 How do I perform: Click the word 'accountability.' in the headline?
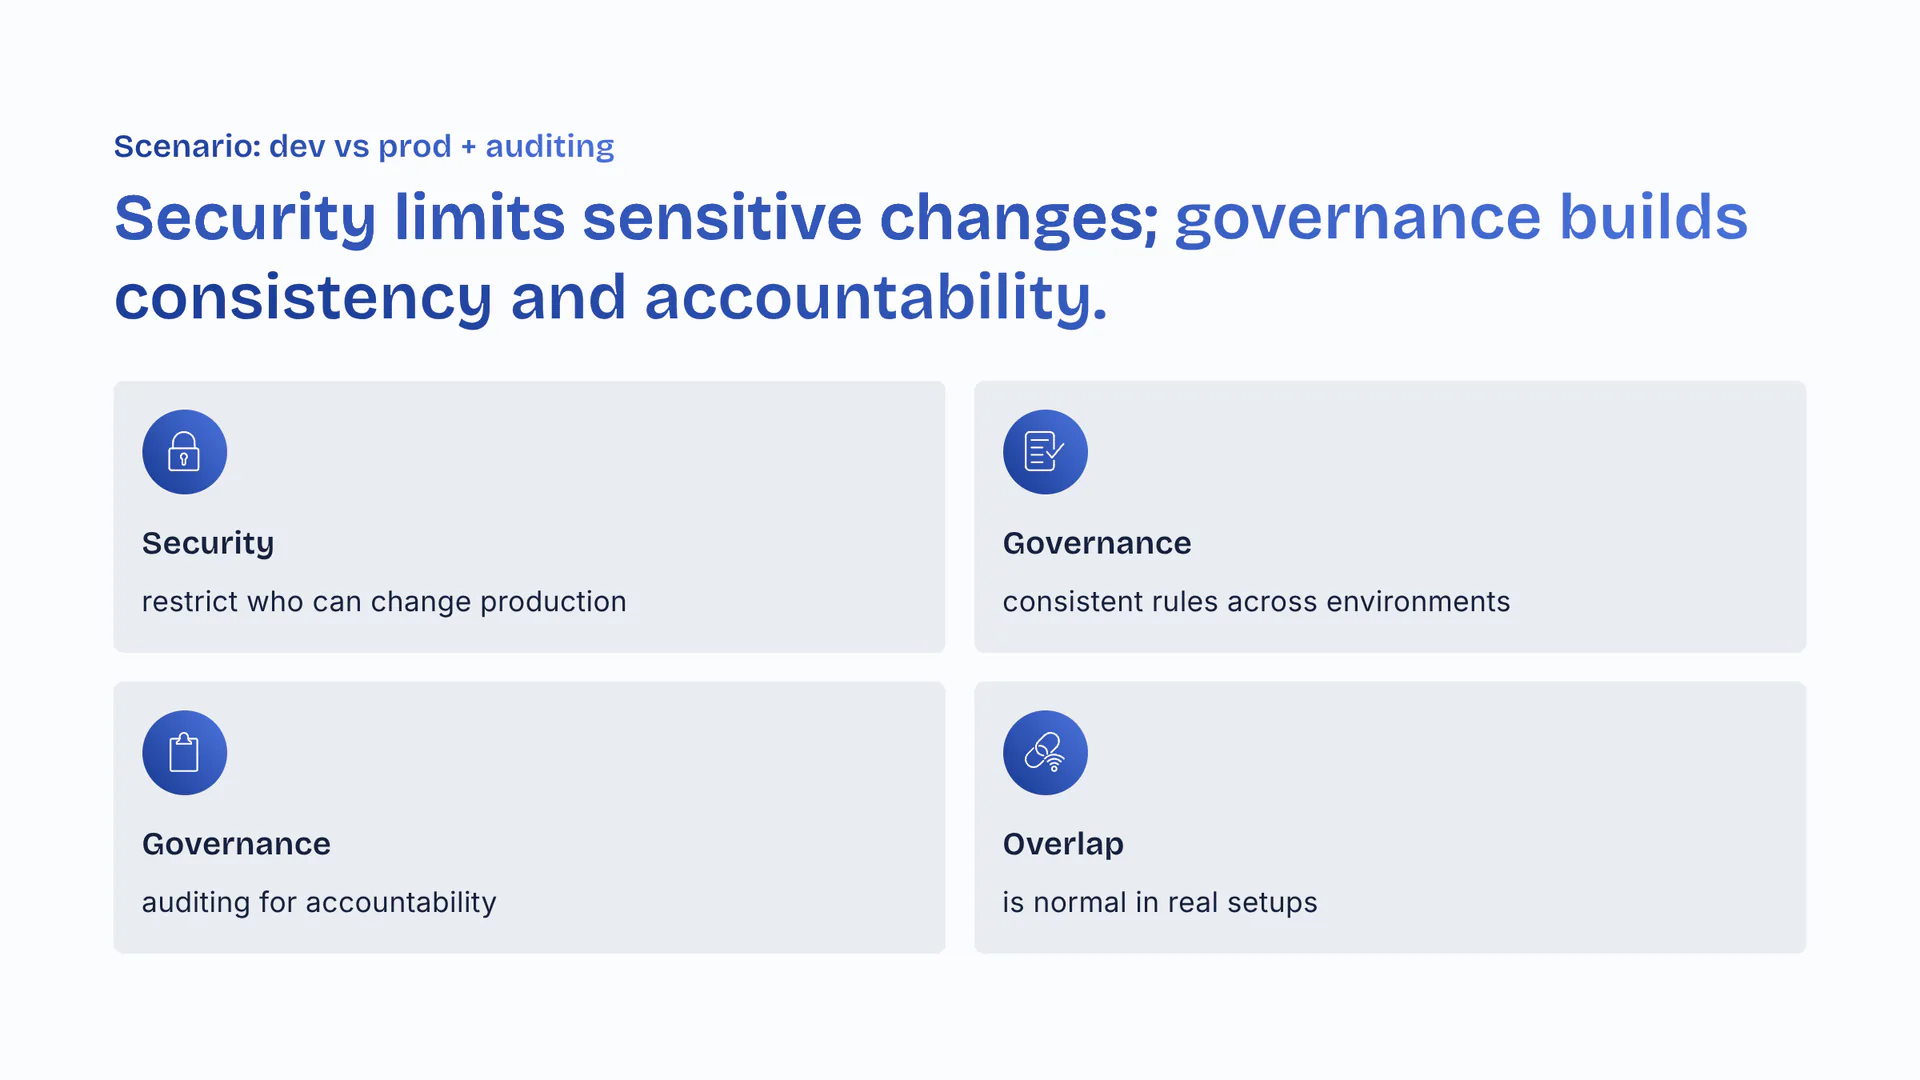pyautogui.click(x=876, y=298)
